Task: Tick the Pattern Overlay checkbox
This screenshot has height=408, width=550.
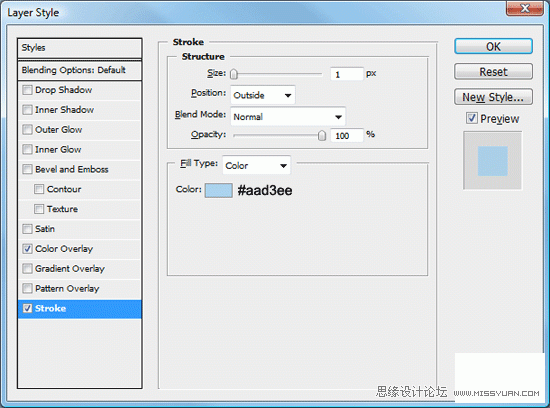Action: point(27,288)
